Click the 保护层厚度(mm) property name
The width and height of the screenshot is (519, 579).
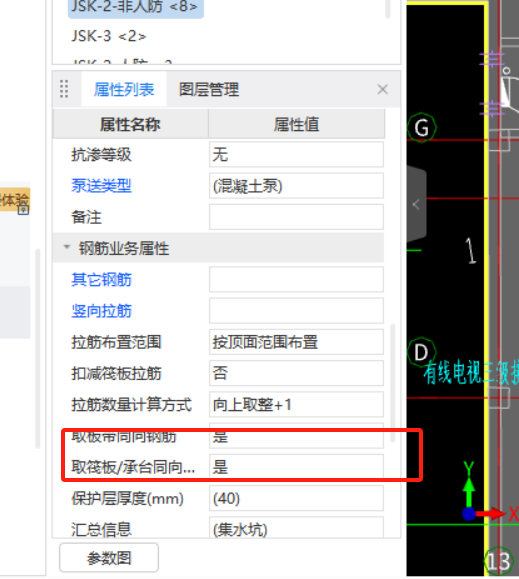(127, 499)
